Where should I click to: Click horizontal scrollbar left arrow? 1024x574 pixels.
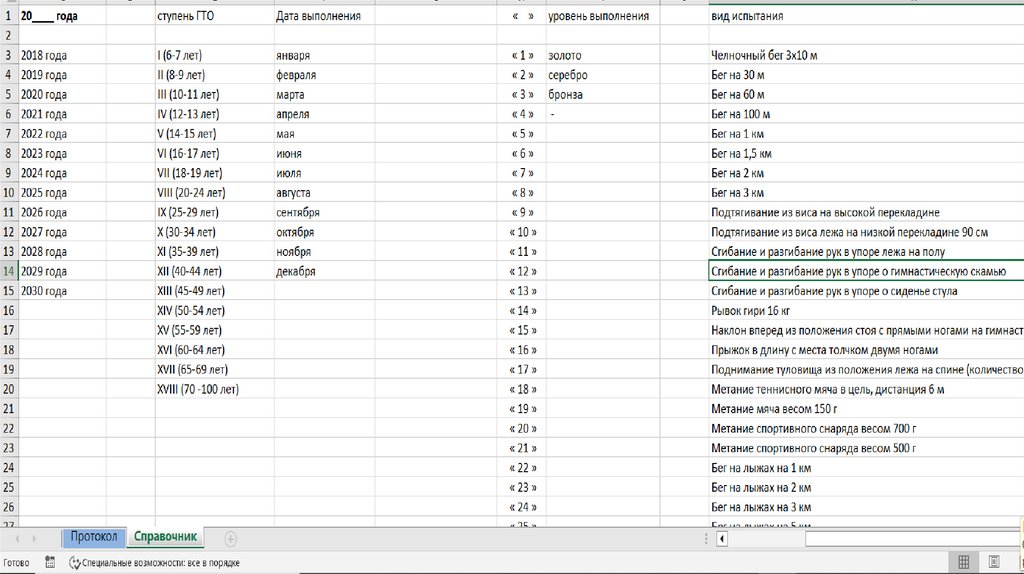pyautogui.click(x=723, y=539)
